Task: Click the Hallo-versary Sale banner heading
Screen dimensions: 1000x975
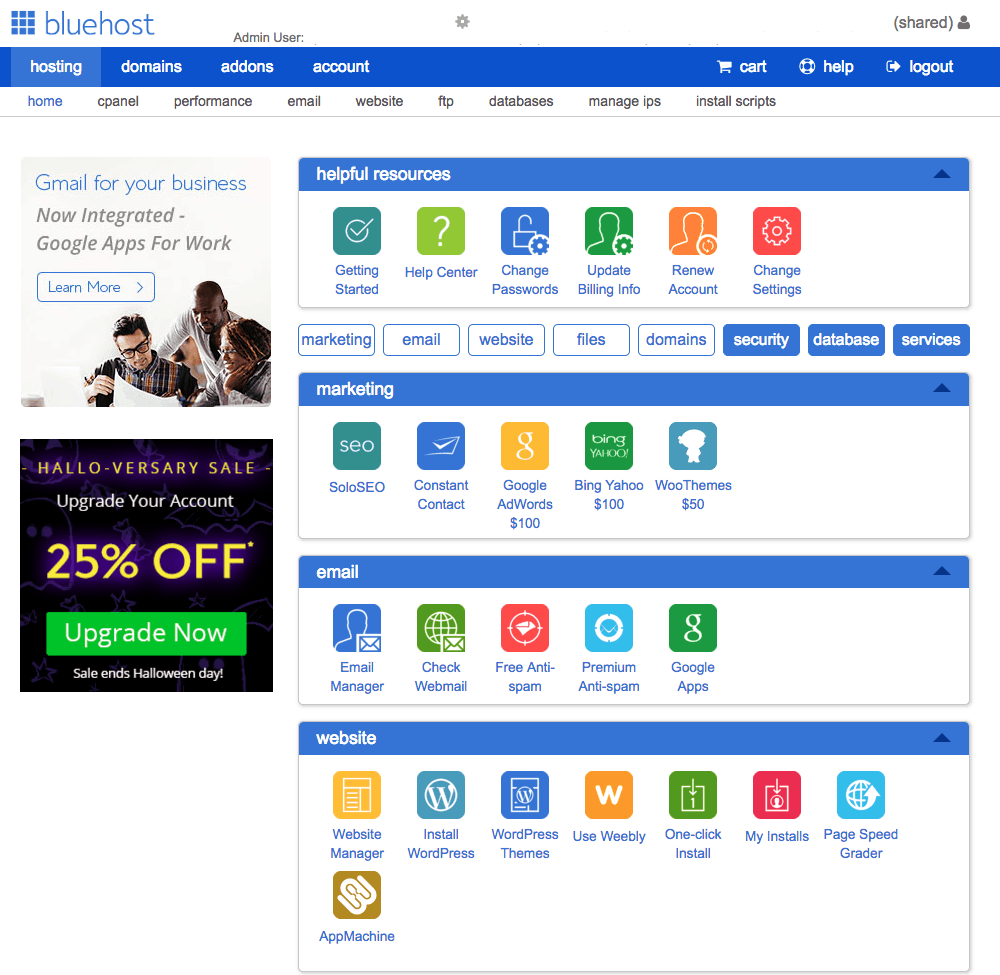Action: coord(146,468)
